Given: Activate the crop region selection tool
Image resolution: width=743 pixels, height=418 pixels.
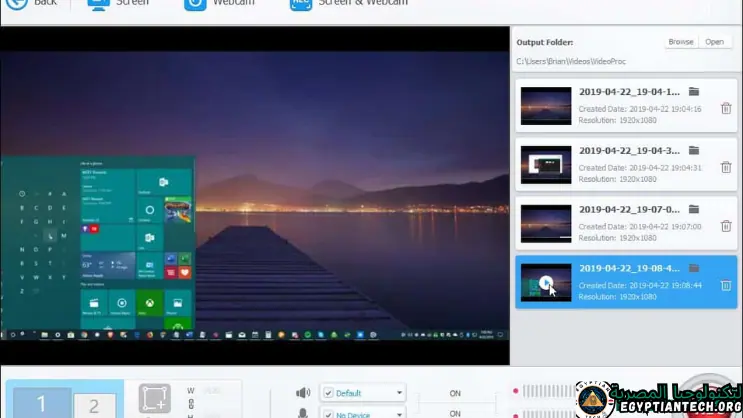Looking at the screenshot, I should click(154, 398).
